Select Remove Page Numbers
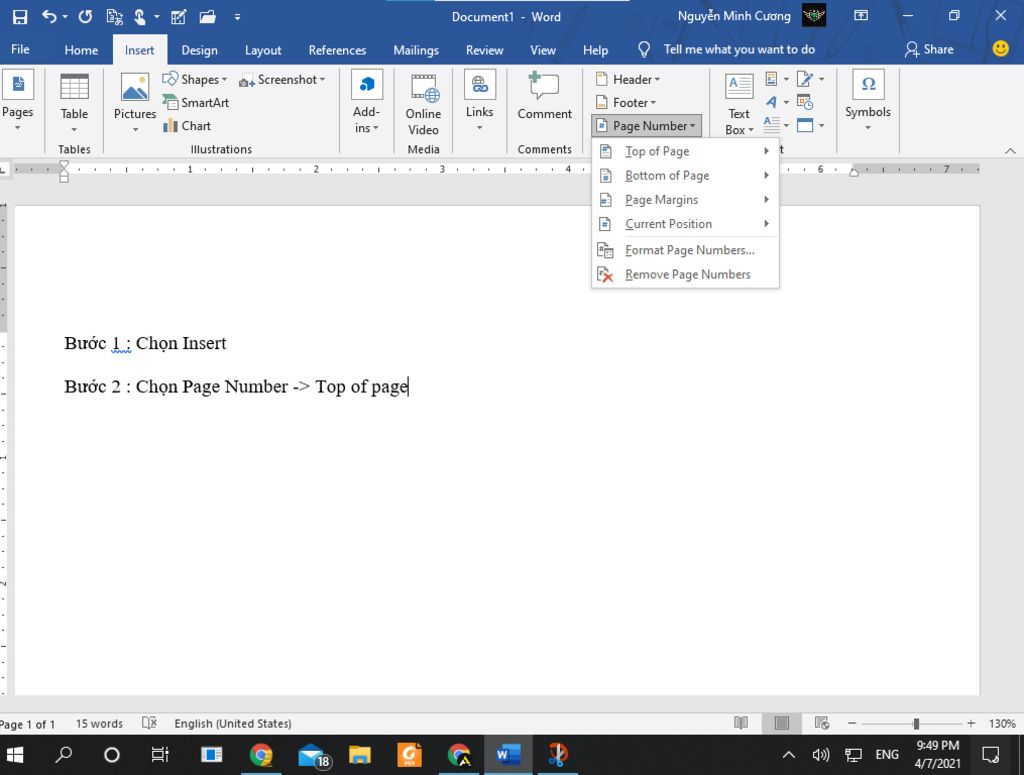 (x=685, y=274)
